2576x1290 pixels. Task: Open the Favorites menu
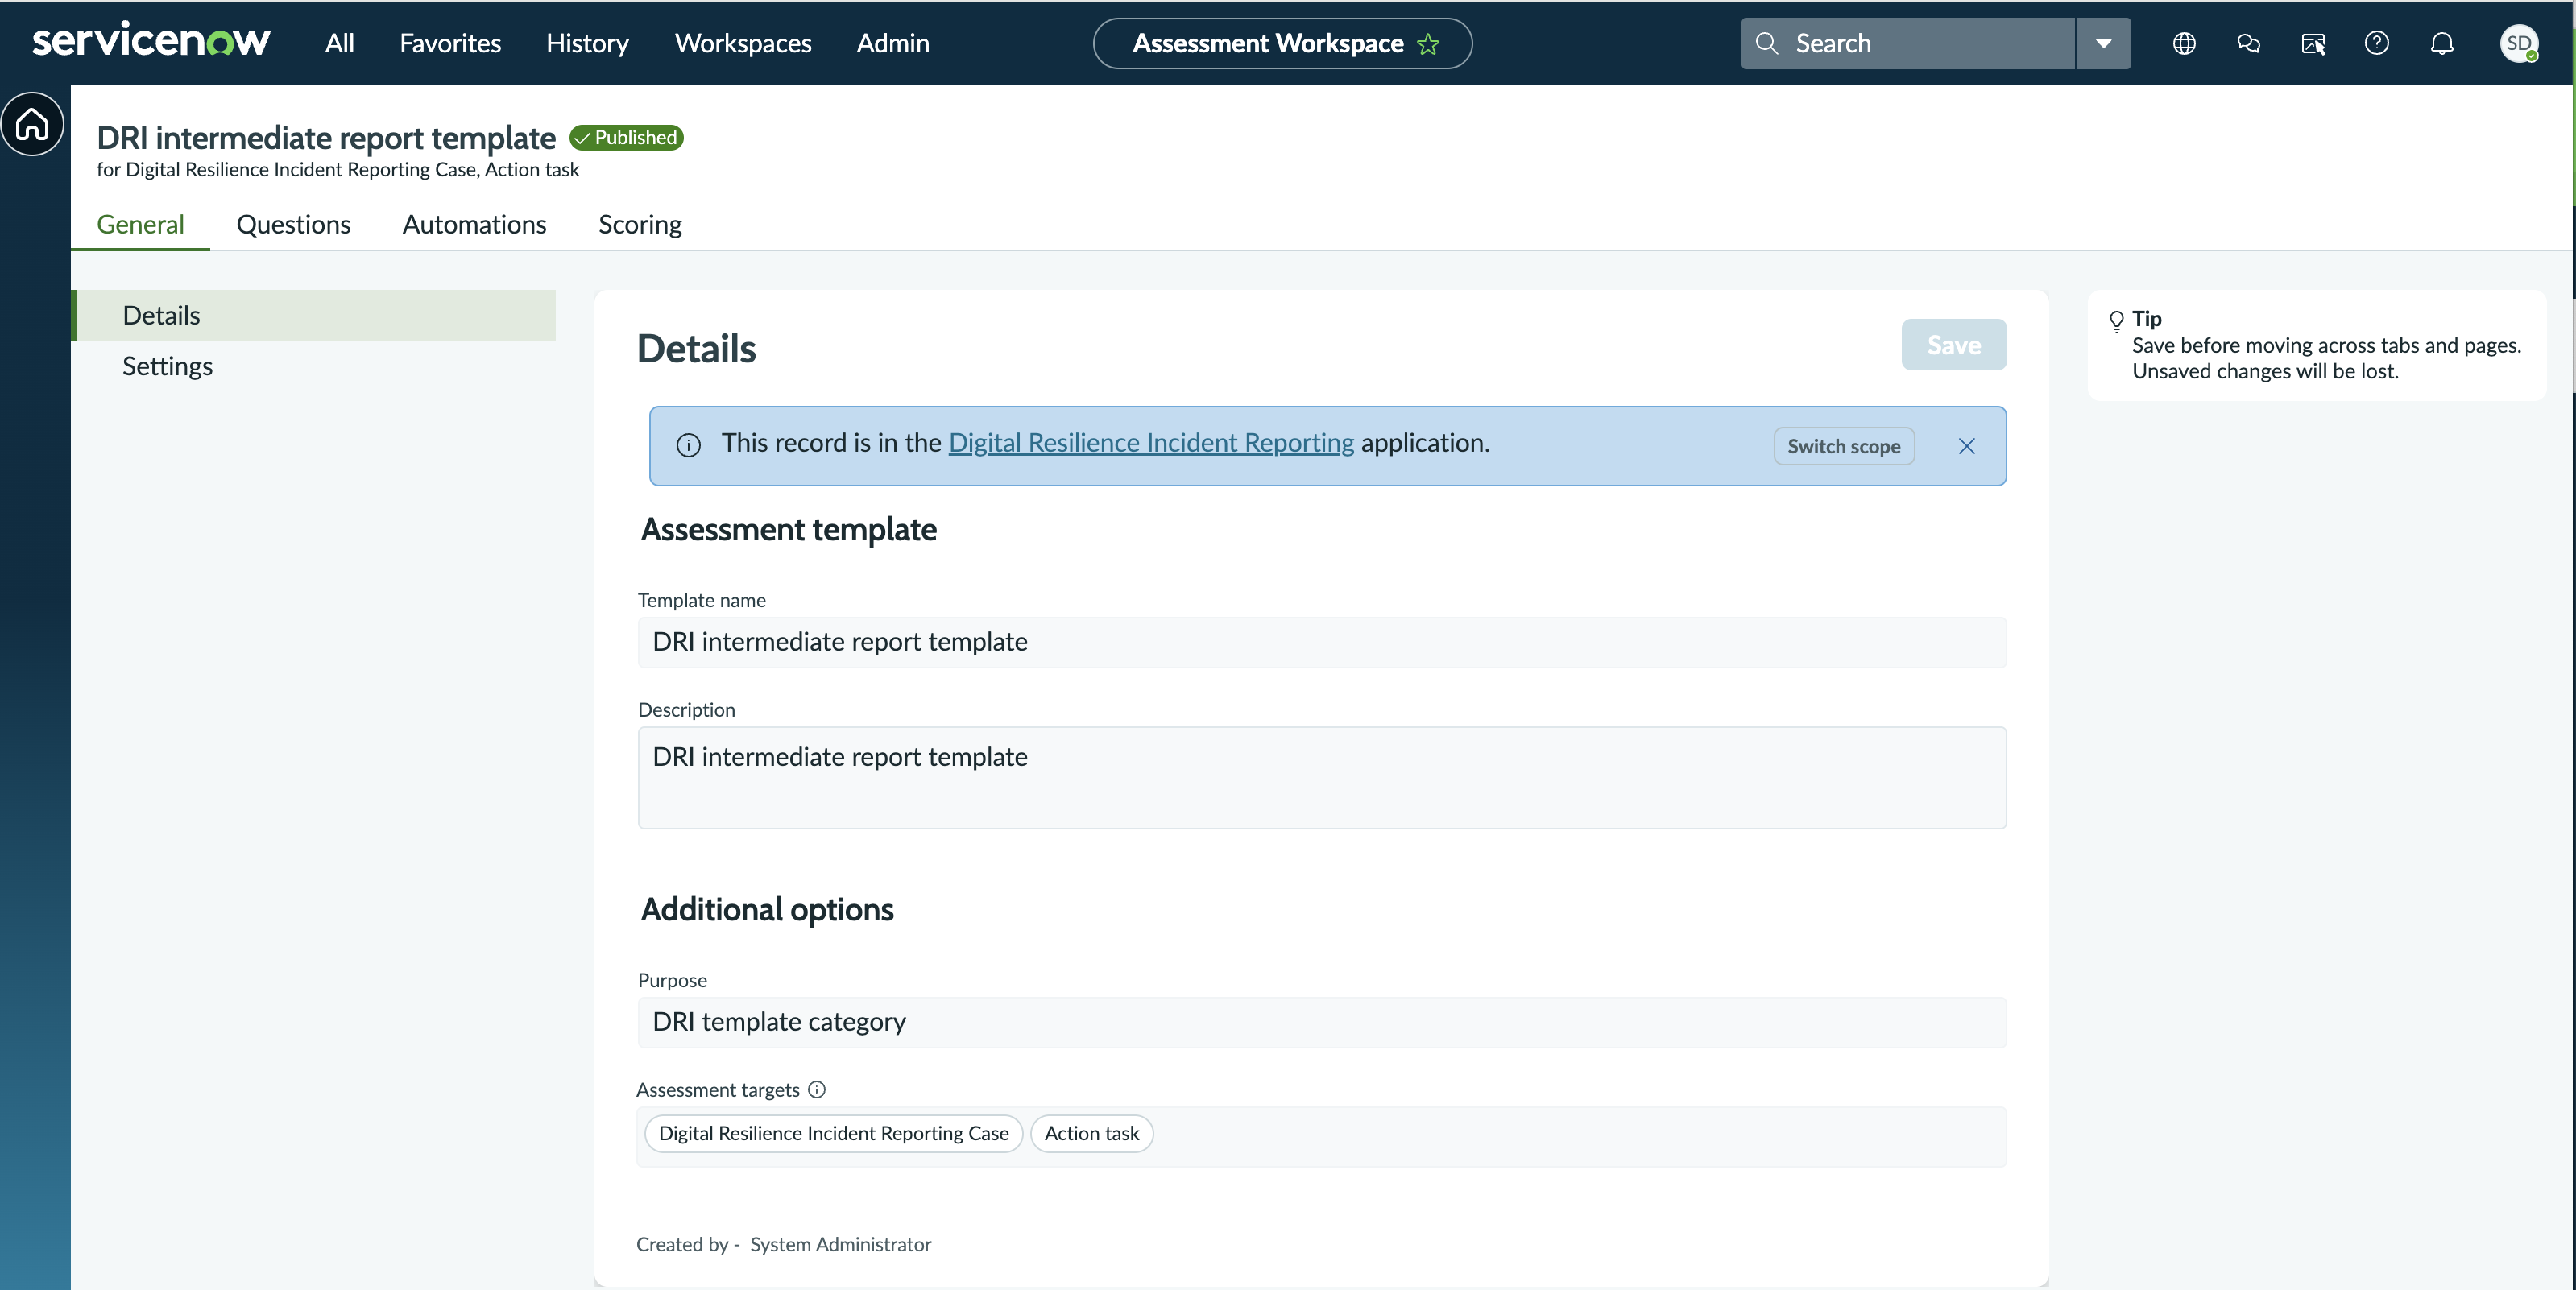[450, 43]
